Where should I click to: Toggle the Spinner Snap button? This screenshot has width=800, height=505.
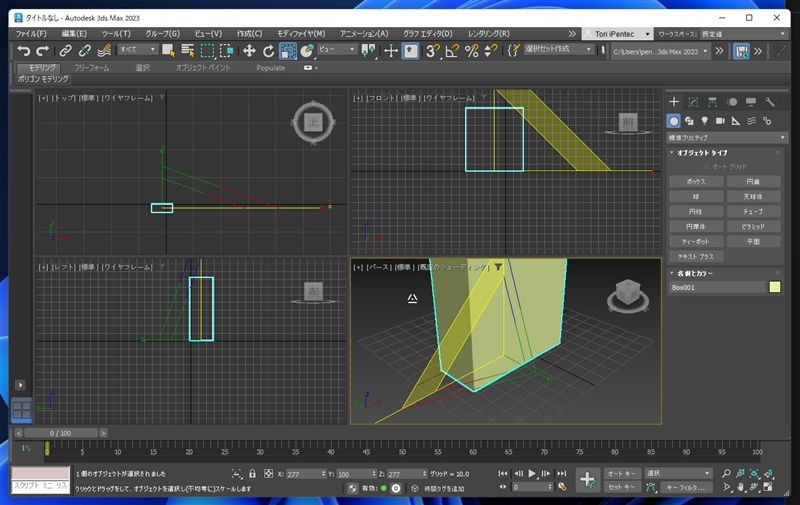(491, 50)
